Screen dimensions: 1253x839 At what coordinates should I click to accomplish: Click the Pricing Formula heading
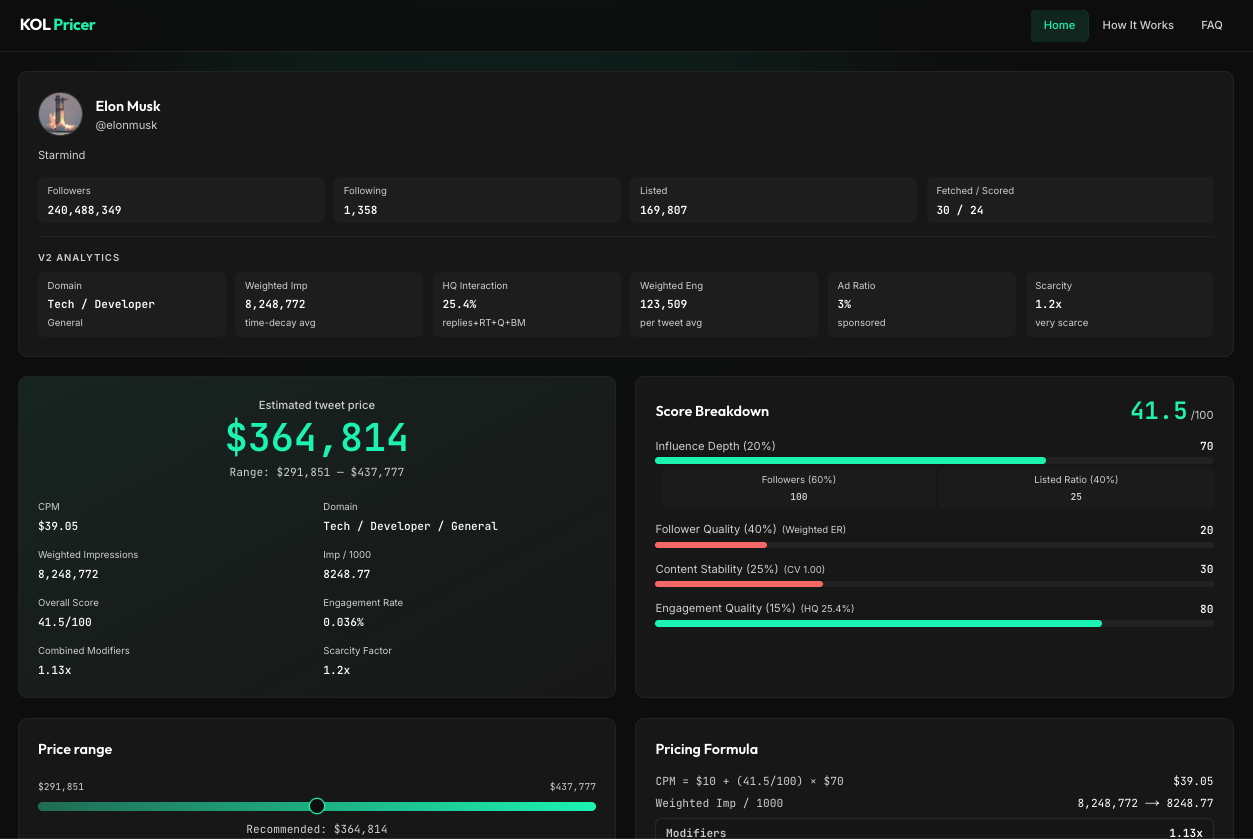pyautogui.click(x=706, y=749)
